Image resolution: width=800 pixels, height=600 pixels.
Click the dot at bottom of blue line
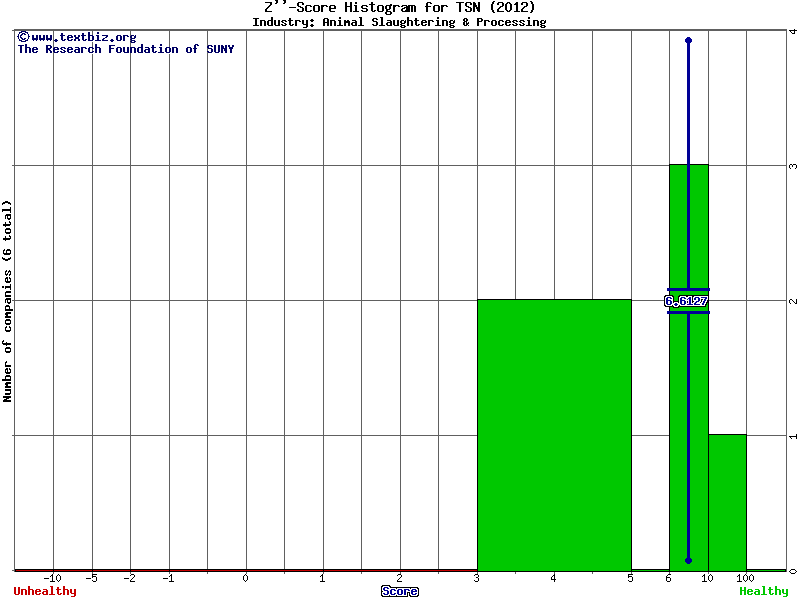(688, 560)
